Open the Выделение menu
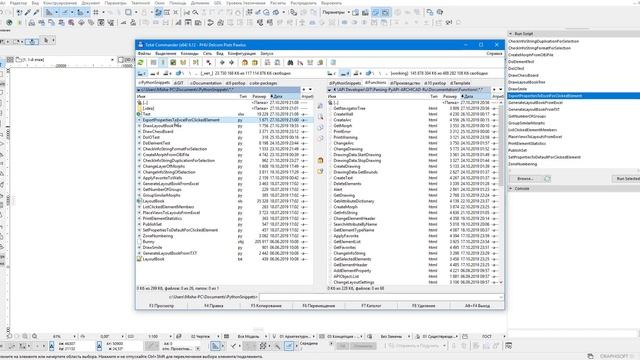 tap(166, 53)
